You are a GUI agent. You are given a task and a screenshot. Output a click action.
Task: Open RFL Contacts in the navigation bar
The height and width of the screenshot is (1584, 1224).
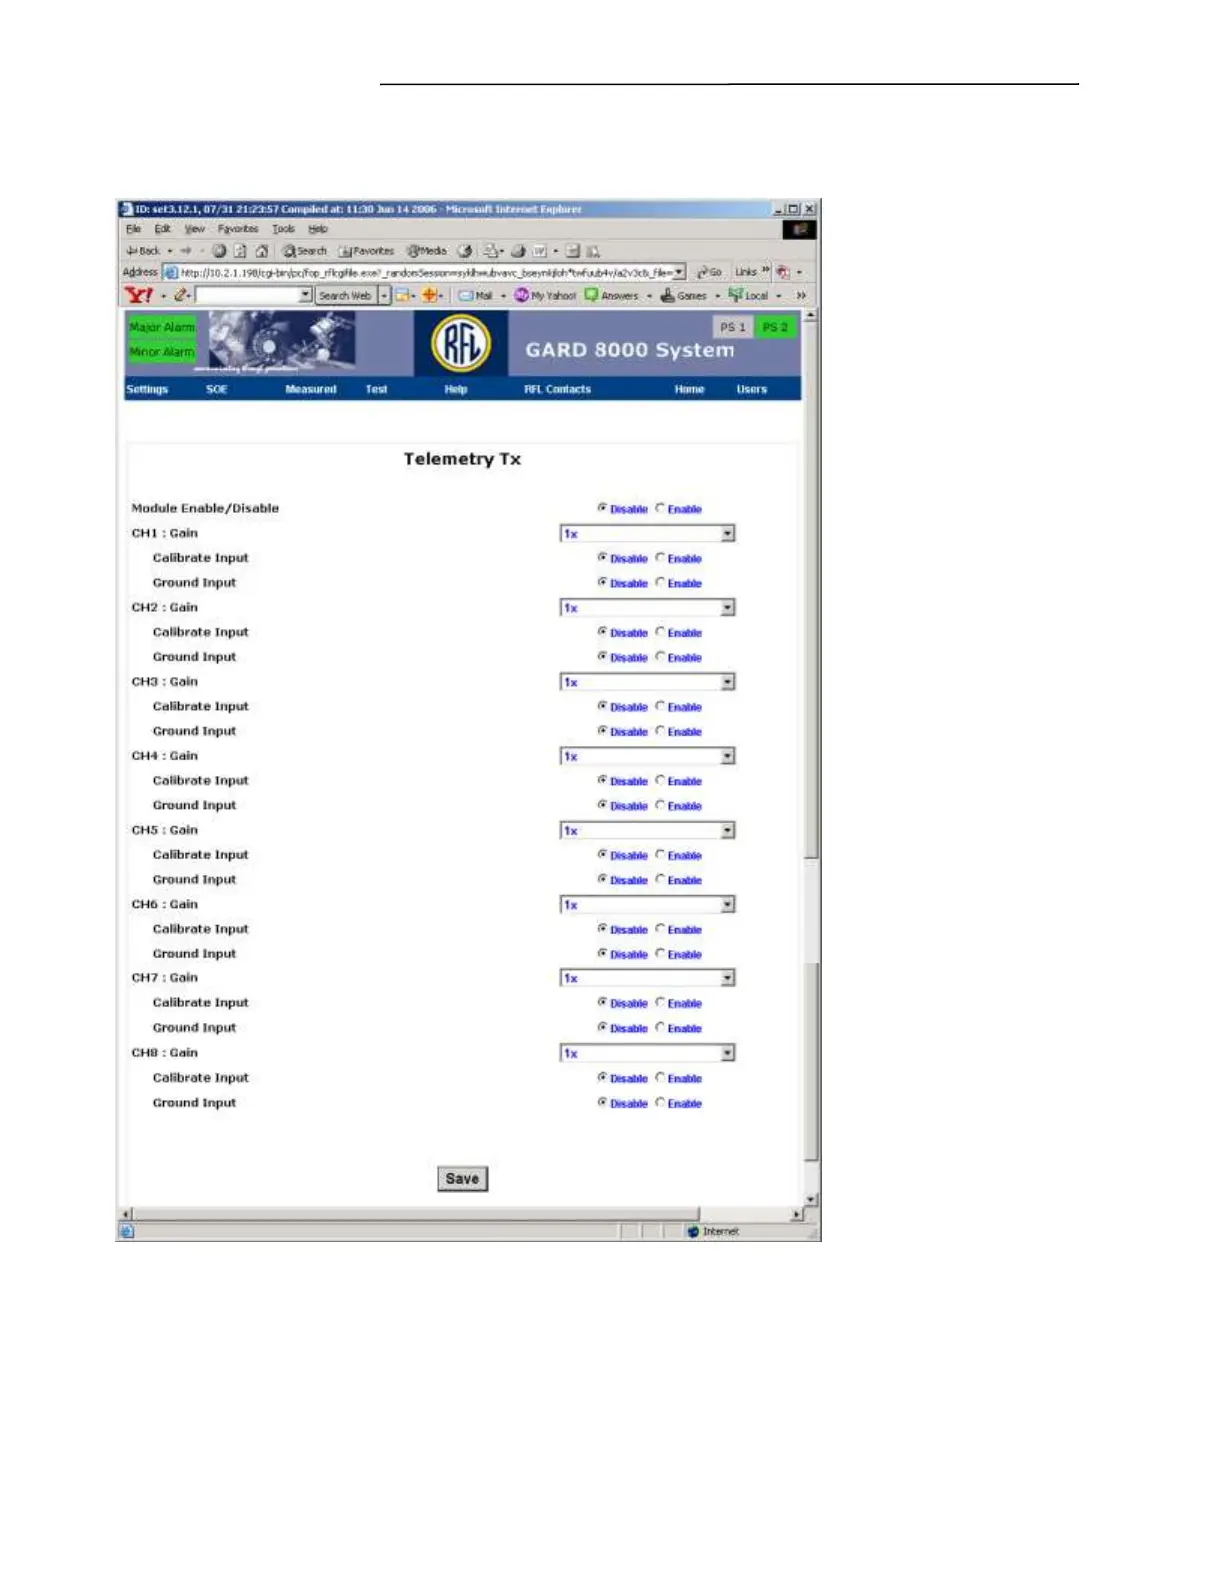557,389
